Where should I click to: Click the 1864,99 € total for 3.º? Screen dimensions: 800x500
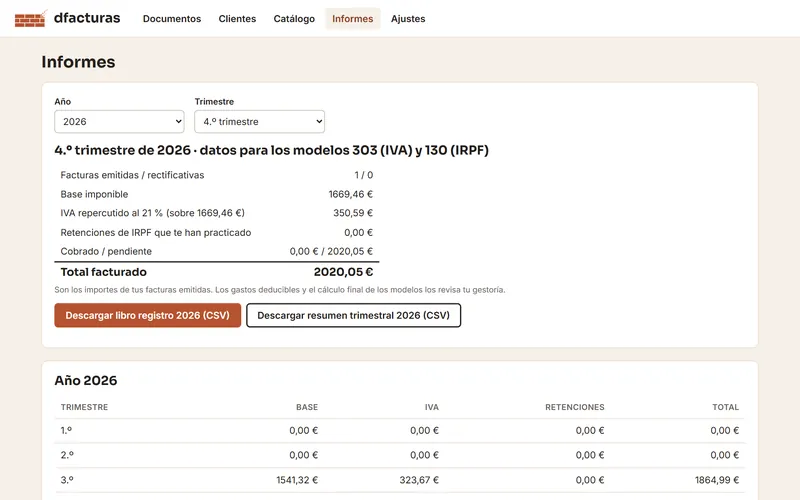tap(717, 480)
